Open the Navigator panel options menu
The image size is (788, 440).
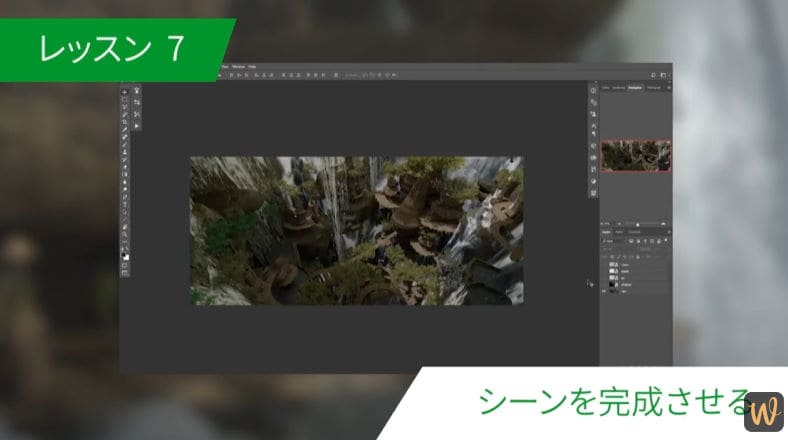point(669,88)
